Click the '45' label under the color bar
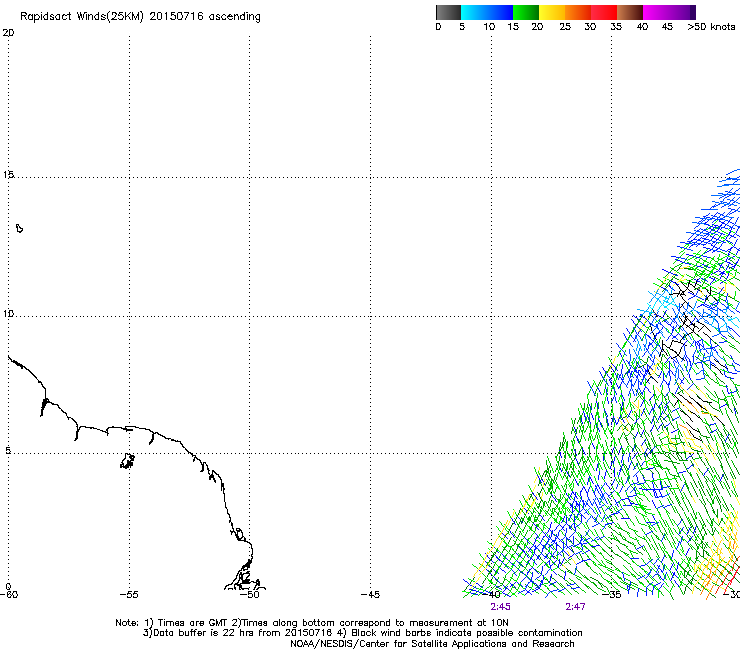The height and width of the screenshot is (650, 740). (x=667, y=27)
